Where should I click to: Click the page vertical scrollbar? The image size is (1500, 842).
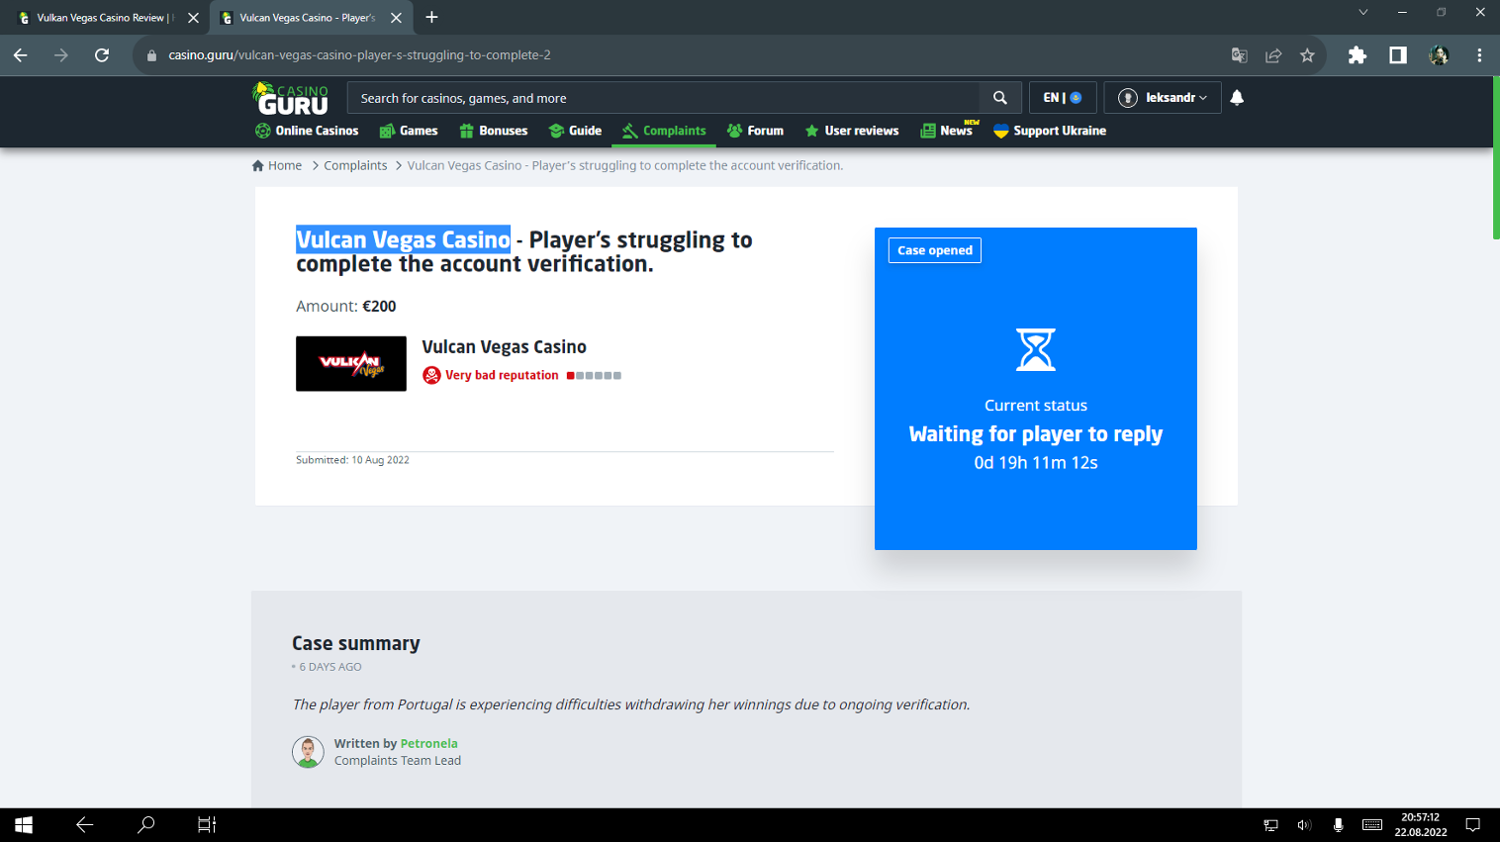pyautogui.click(x=1495, y=160)
